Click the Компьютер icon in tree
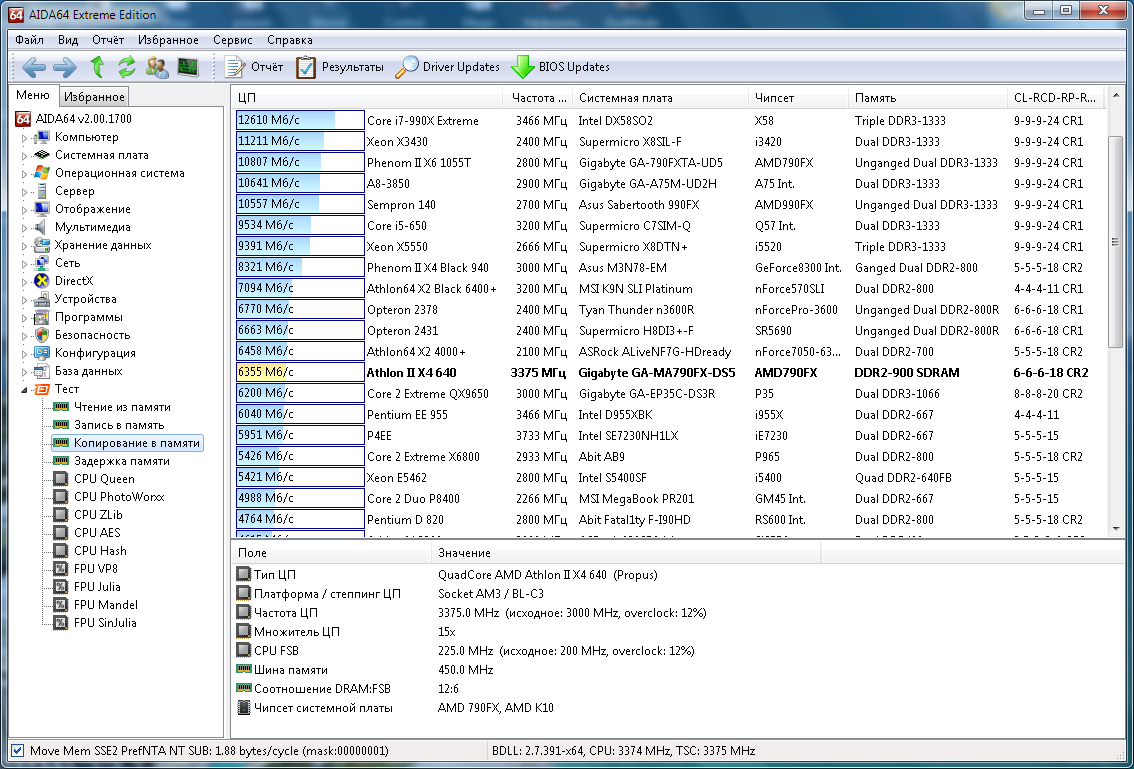Screen dimensions: 1134x769 42,137
